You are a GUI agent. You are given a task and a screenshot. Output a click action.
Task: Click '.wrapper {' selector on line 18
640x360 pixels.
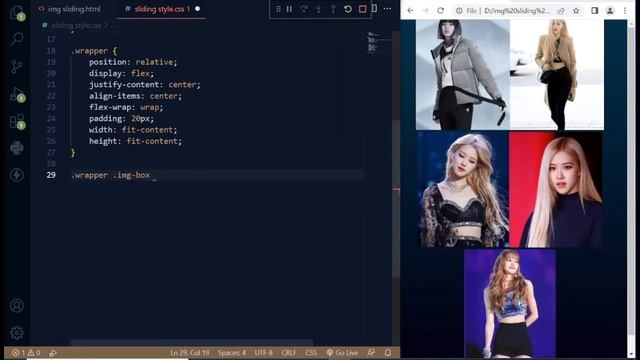[x=94, y=51]
